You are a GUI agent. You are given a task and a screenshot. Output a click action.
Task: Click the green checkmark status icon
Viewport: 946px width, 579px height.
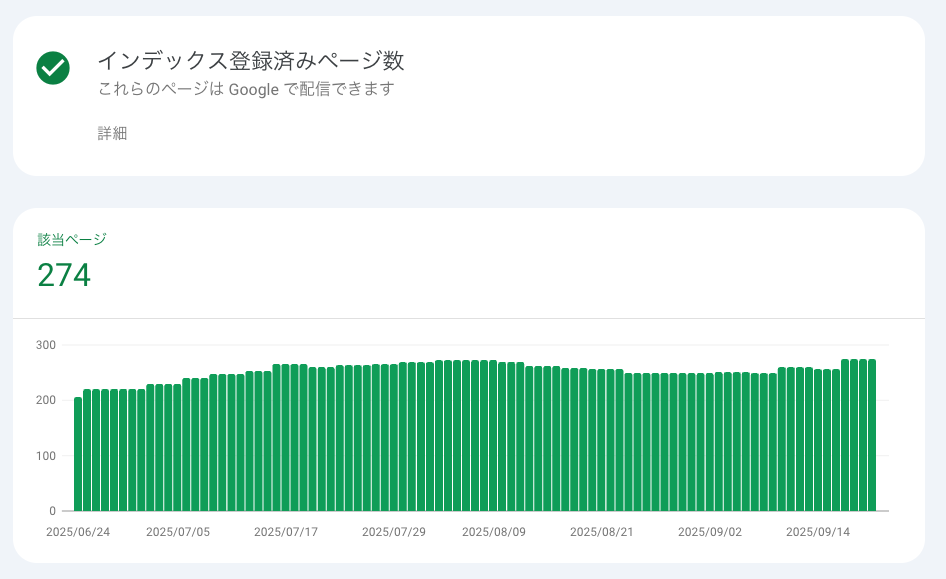53,68
